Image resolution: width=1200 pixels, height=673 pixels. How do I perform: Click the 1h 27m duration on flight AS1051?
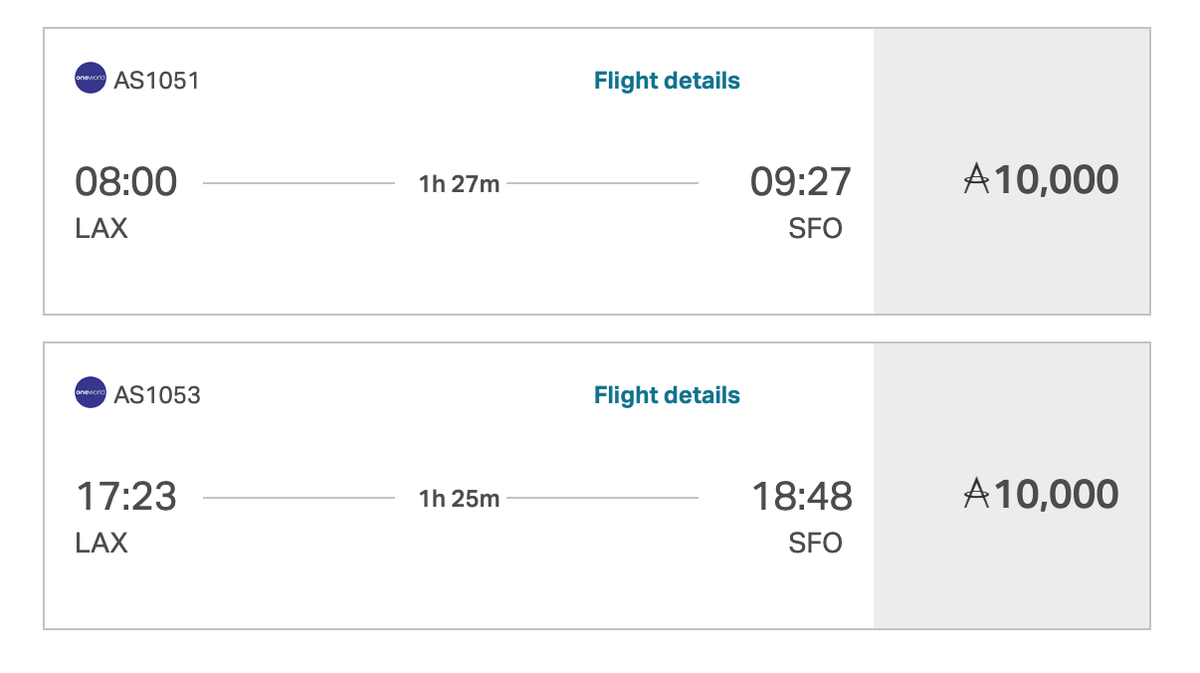(x=459, y=182)
